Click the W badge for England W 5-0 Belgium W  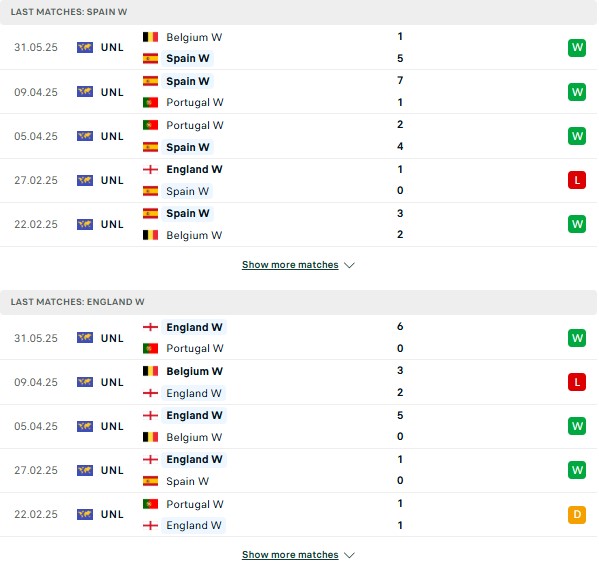[x=576, y=426]
